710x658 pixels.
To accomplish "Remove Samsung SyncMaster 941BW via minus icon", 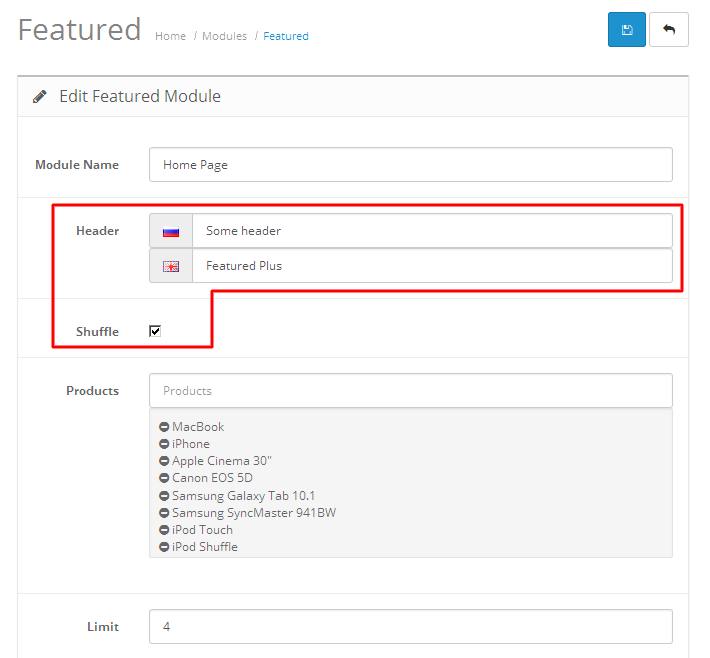I will coord(164,513).
